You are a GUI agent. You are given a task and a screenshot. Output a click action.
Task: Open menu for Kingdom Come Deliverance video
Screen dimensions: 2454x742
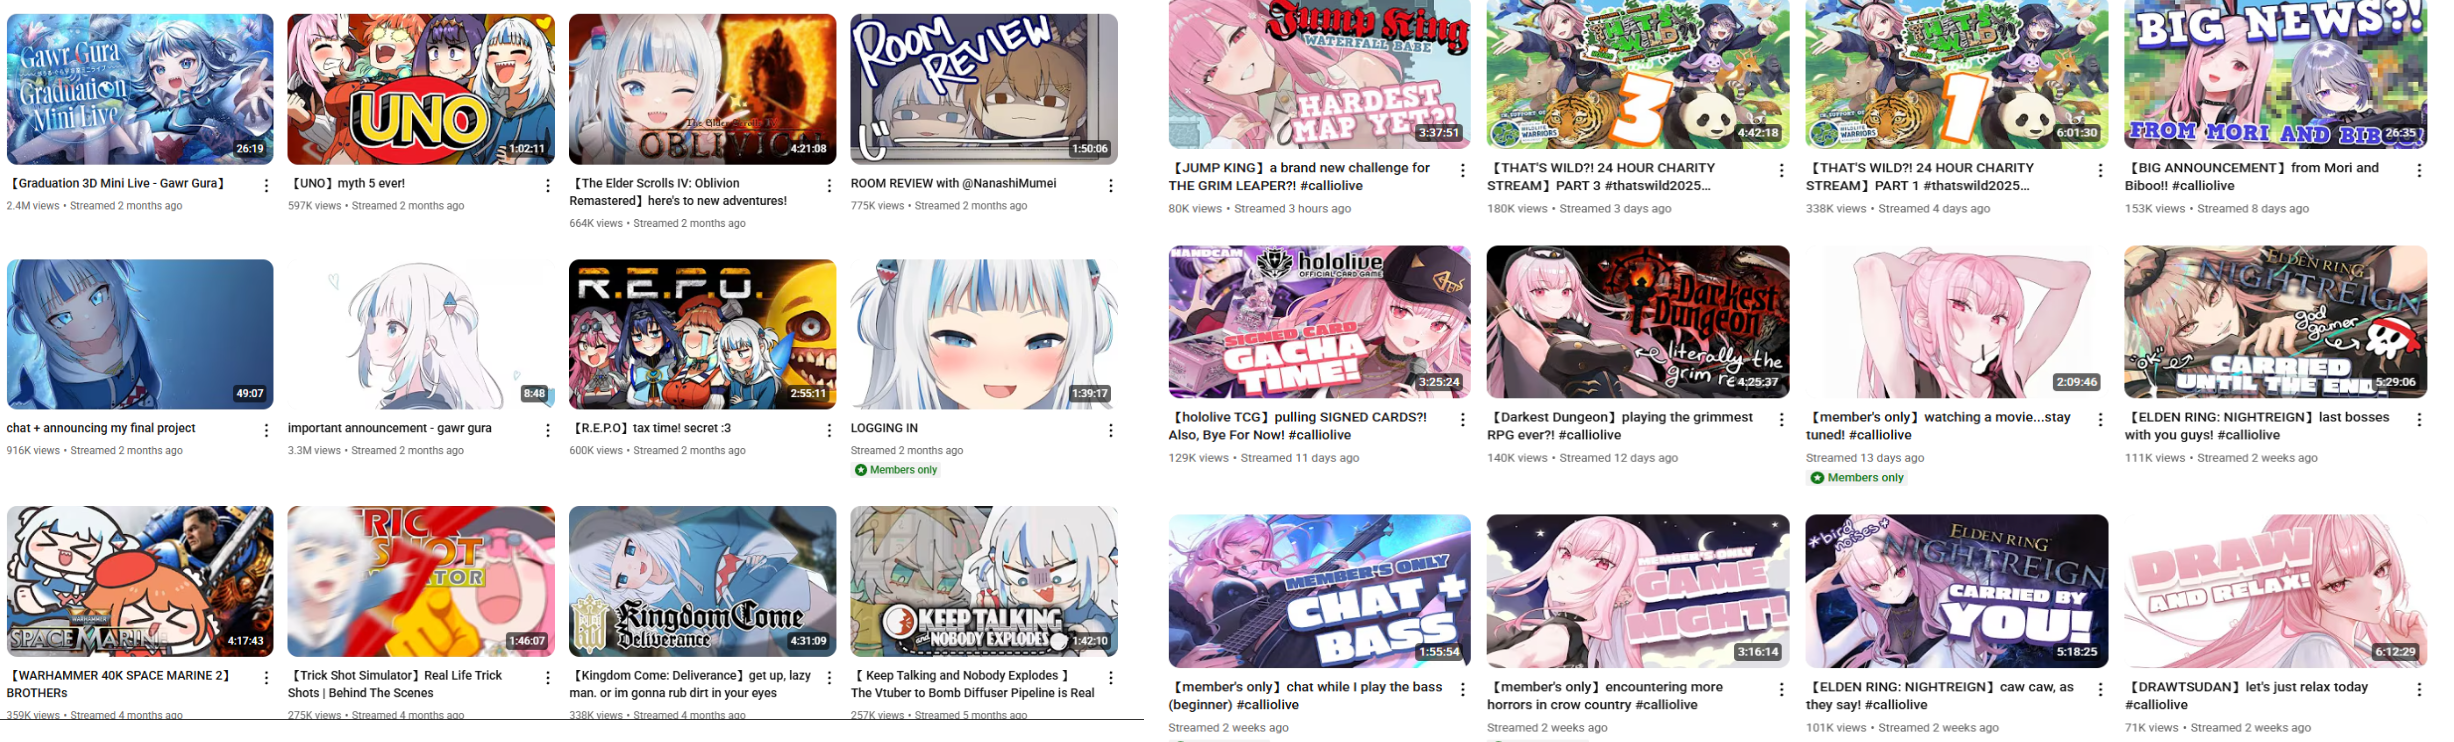[x=829, y=678]
